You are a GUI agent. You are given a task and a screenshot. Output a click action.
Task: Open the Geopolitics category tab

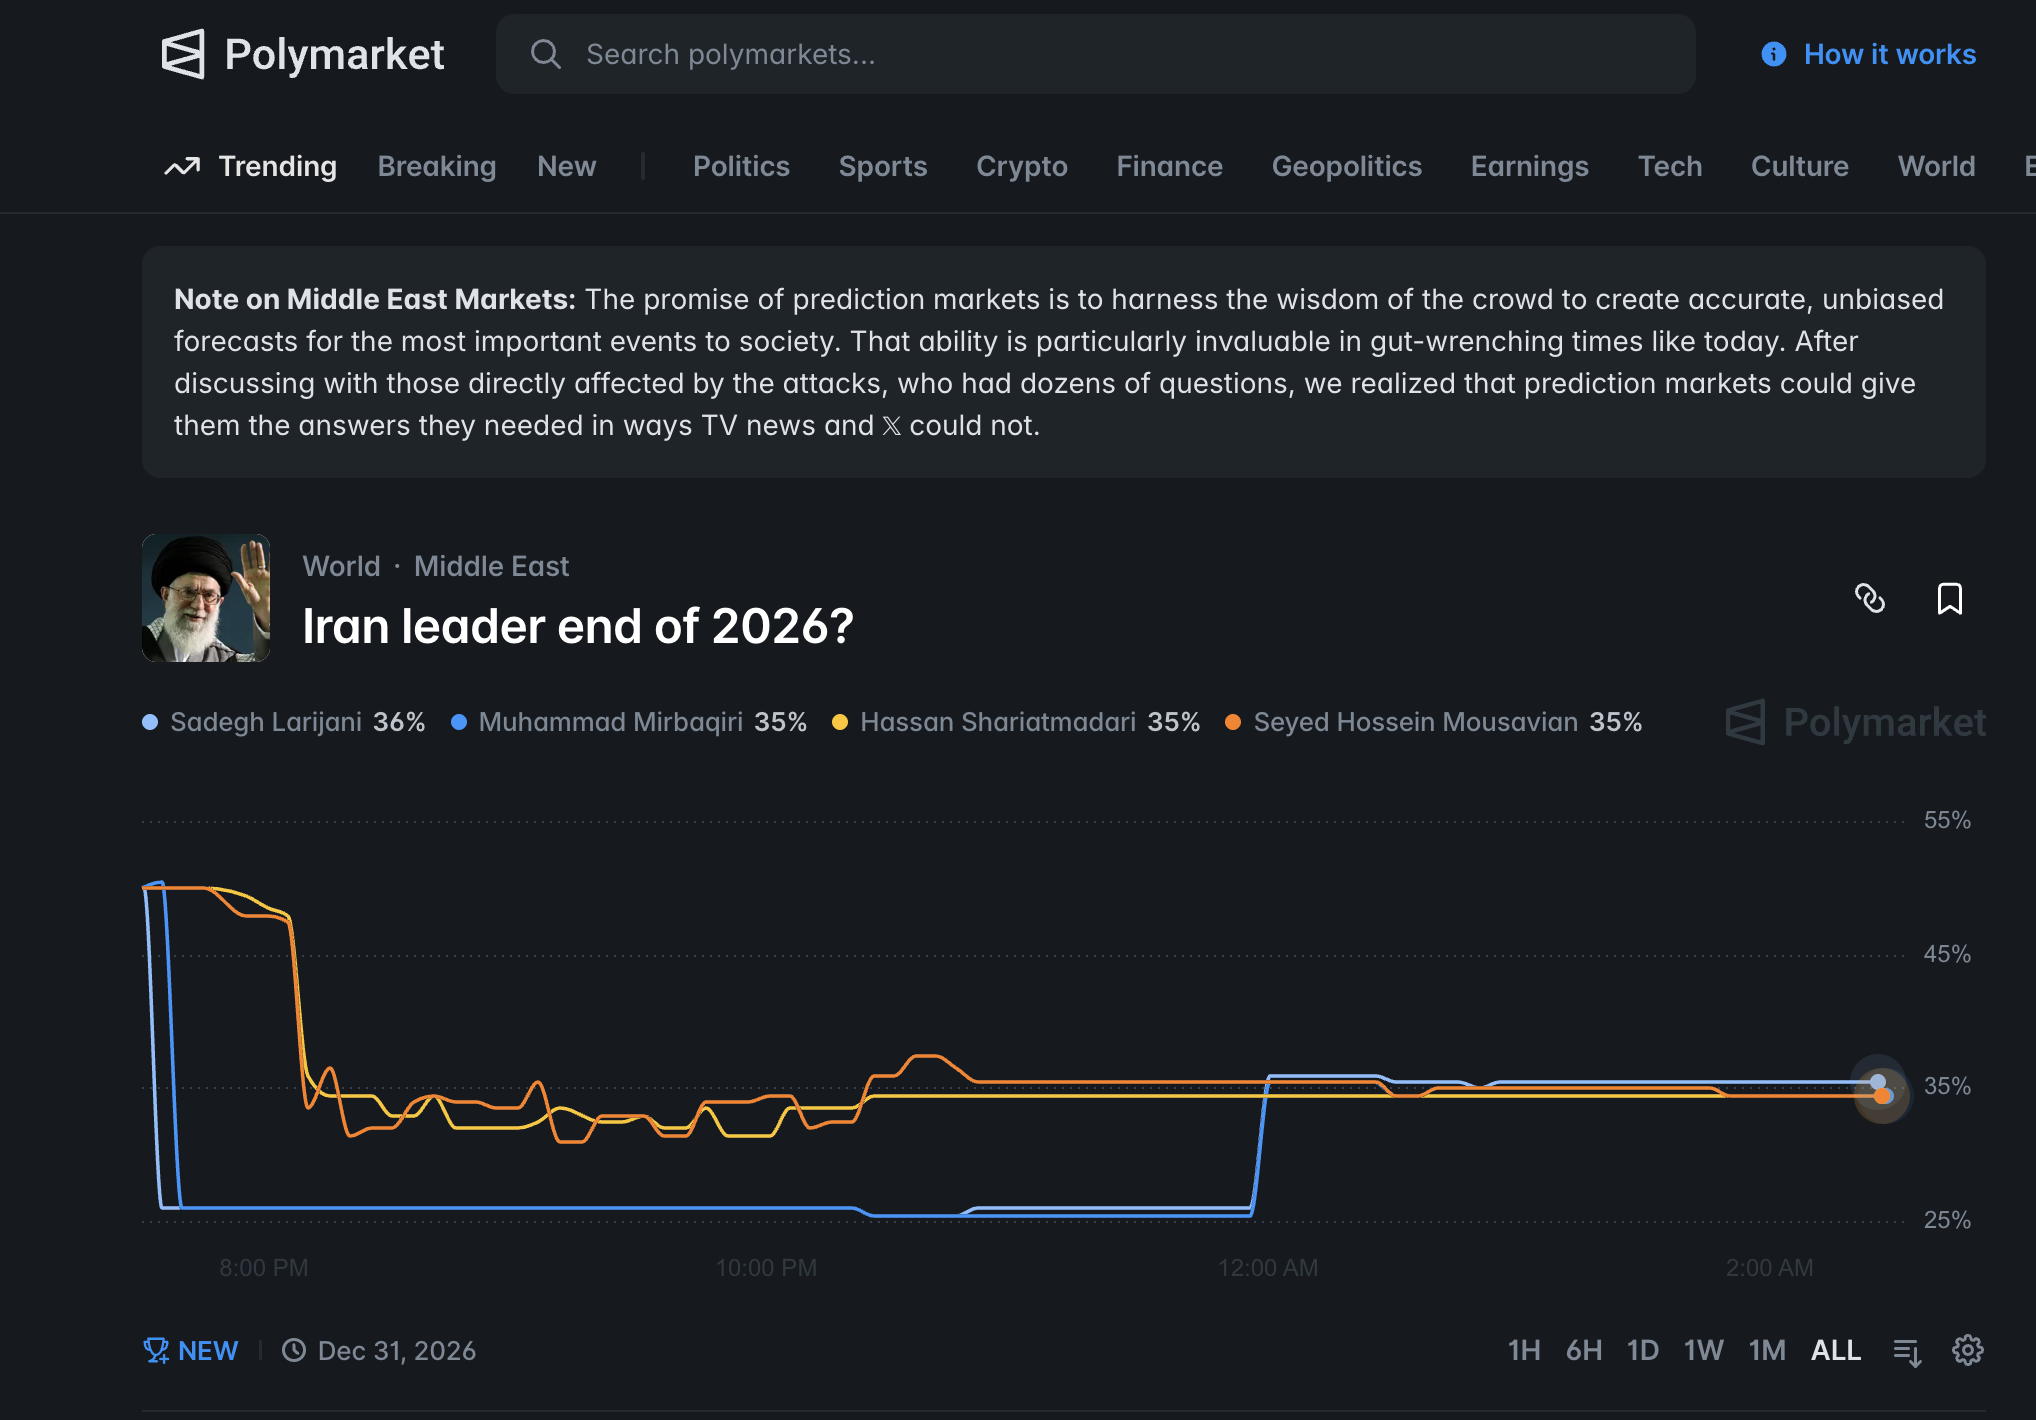point(1346,166)
